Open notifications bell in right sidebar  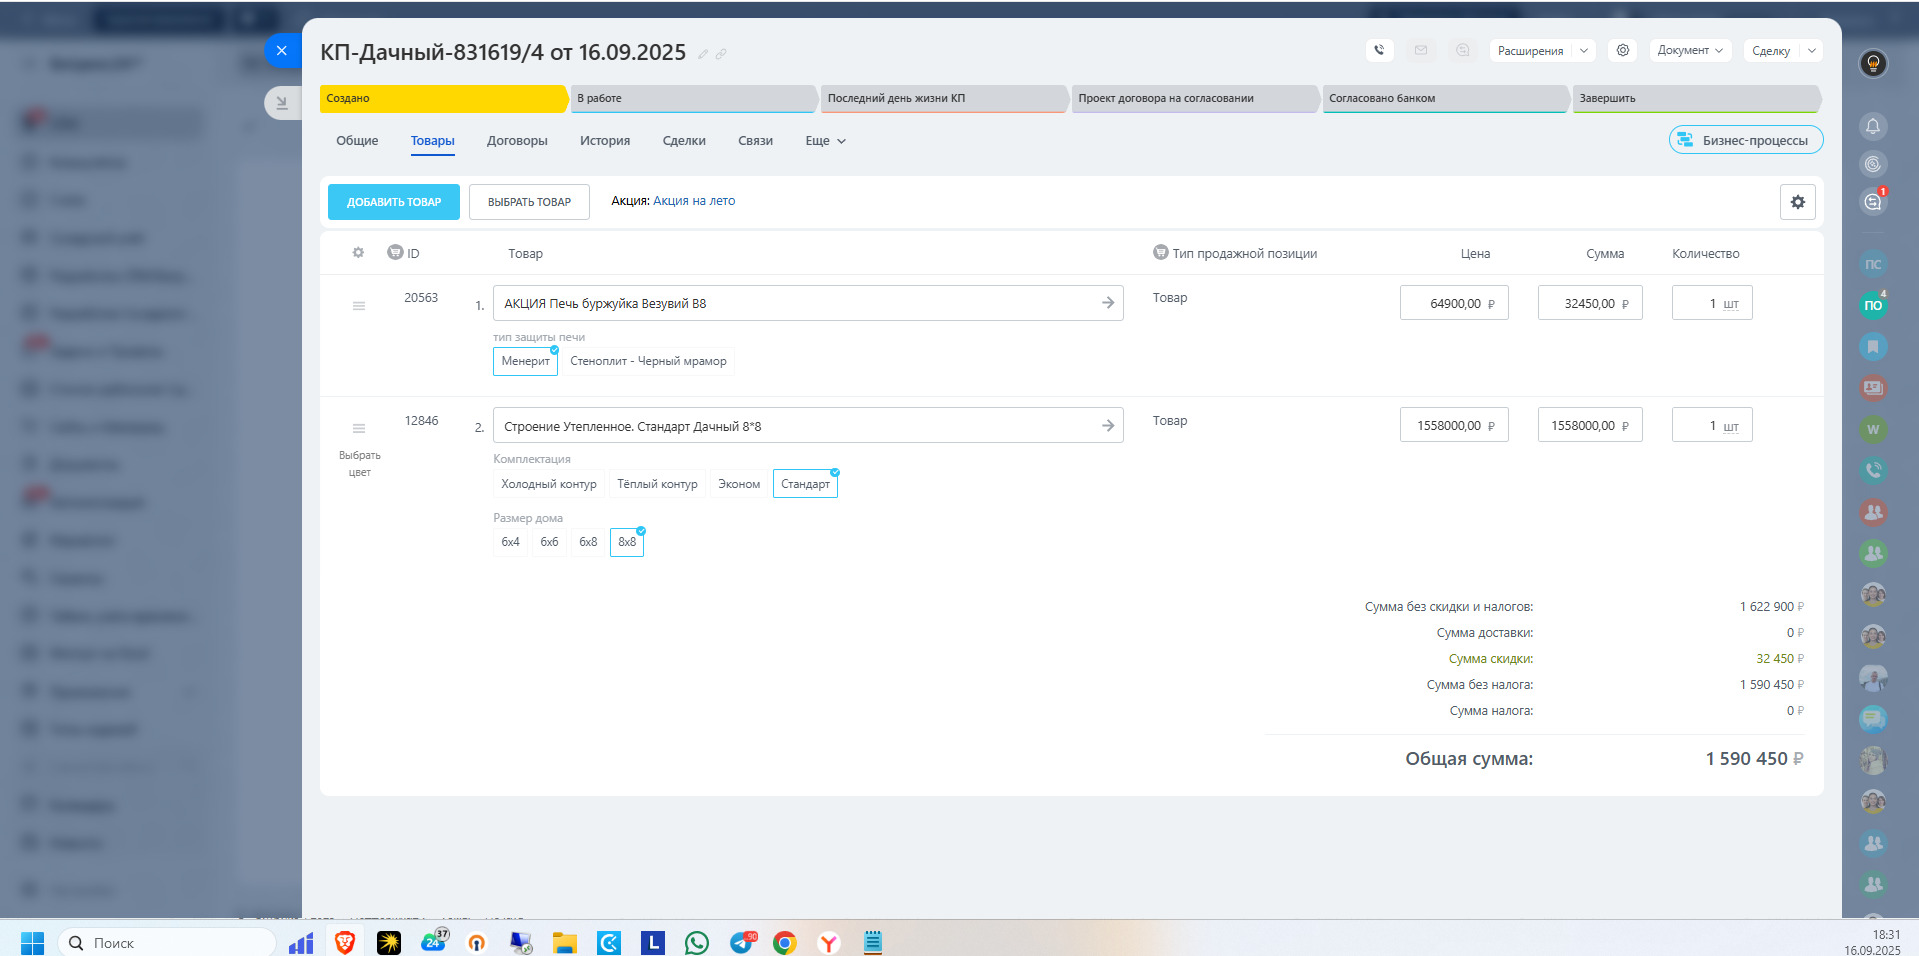(1872, 126)
